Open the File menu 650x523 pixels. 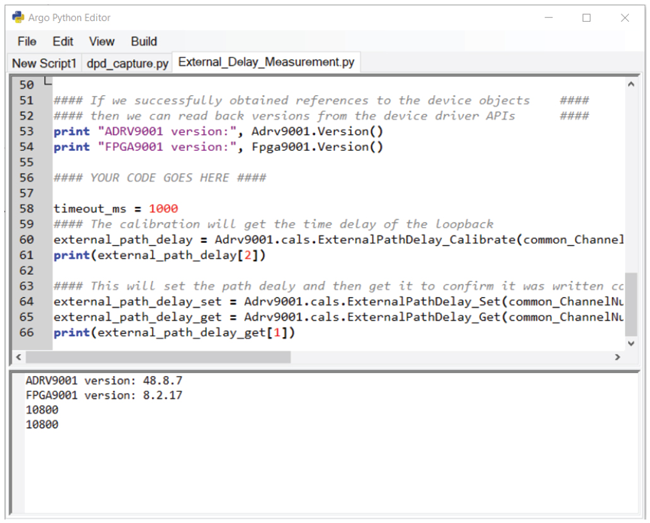(x=27, y=41)
